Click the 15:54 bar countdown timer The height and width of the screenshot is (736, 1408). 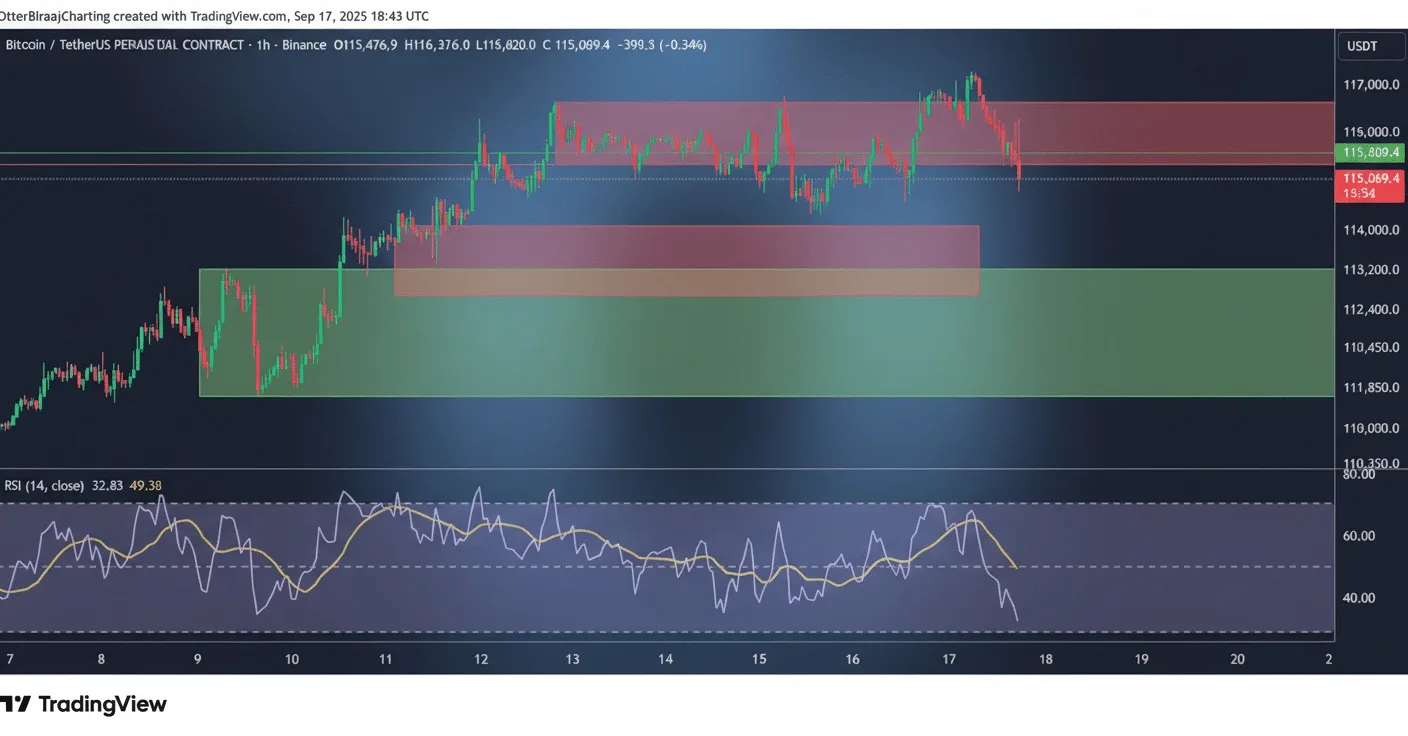tap(1360, 193)
